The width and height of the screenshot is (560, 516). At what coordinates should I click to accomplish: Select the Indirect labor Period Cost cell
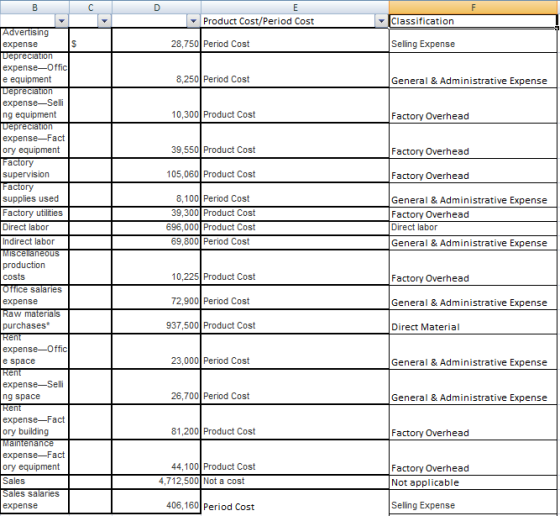tap(295, 242)
